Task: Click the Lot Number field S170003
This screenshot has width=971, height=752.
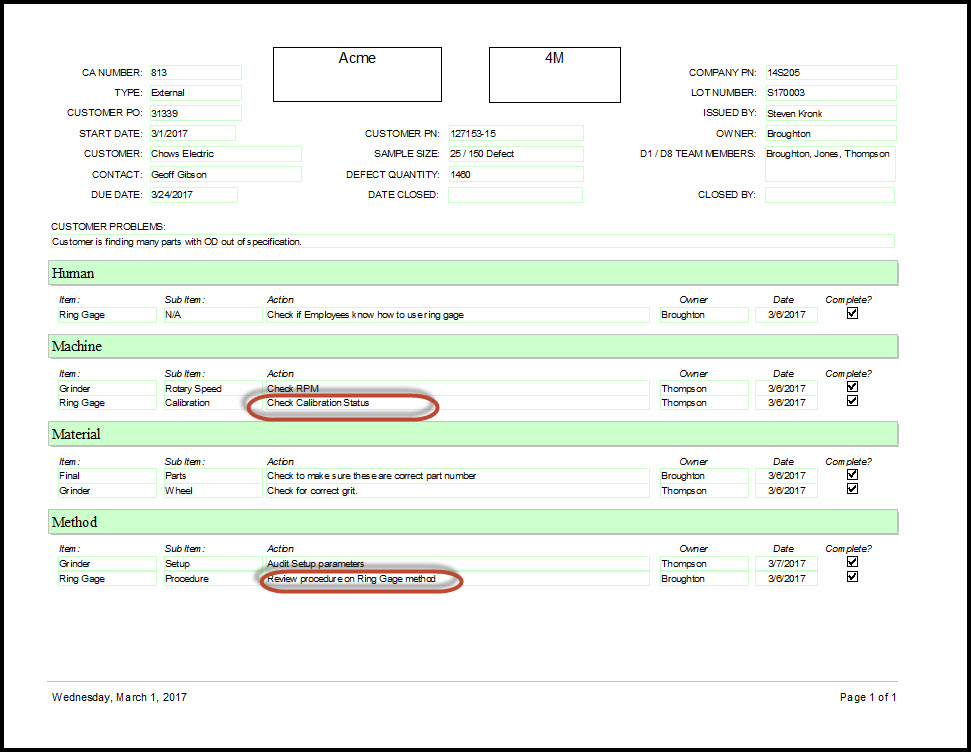Action: click(x=830, y=93)
